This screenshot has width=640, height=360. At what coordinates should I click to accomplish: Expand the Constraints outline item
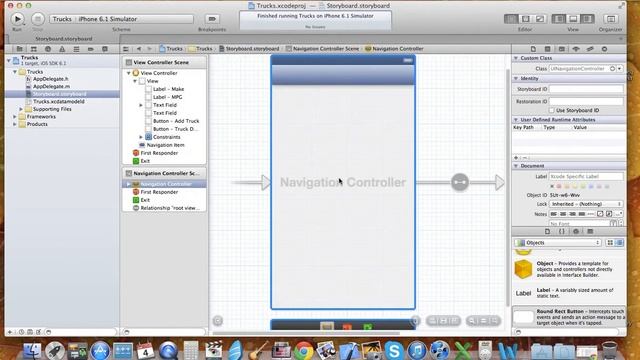(141, 137)
